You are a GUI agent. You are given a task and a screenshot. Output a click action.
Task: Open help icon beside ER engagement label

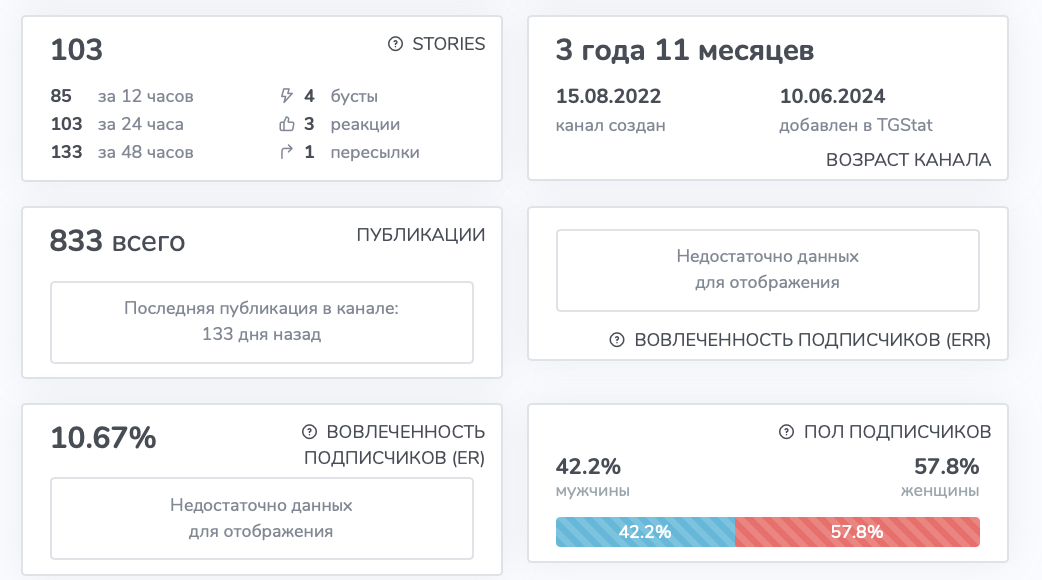click(x=309, y=432)
